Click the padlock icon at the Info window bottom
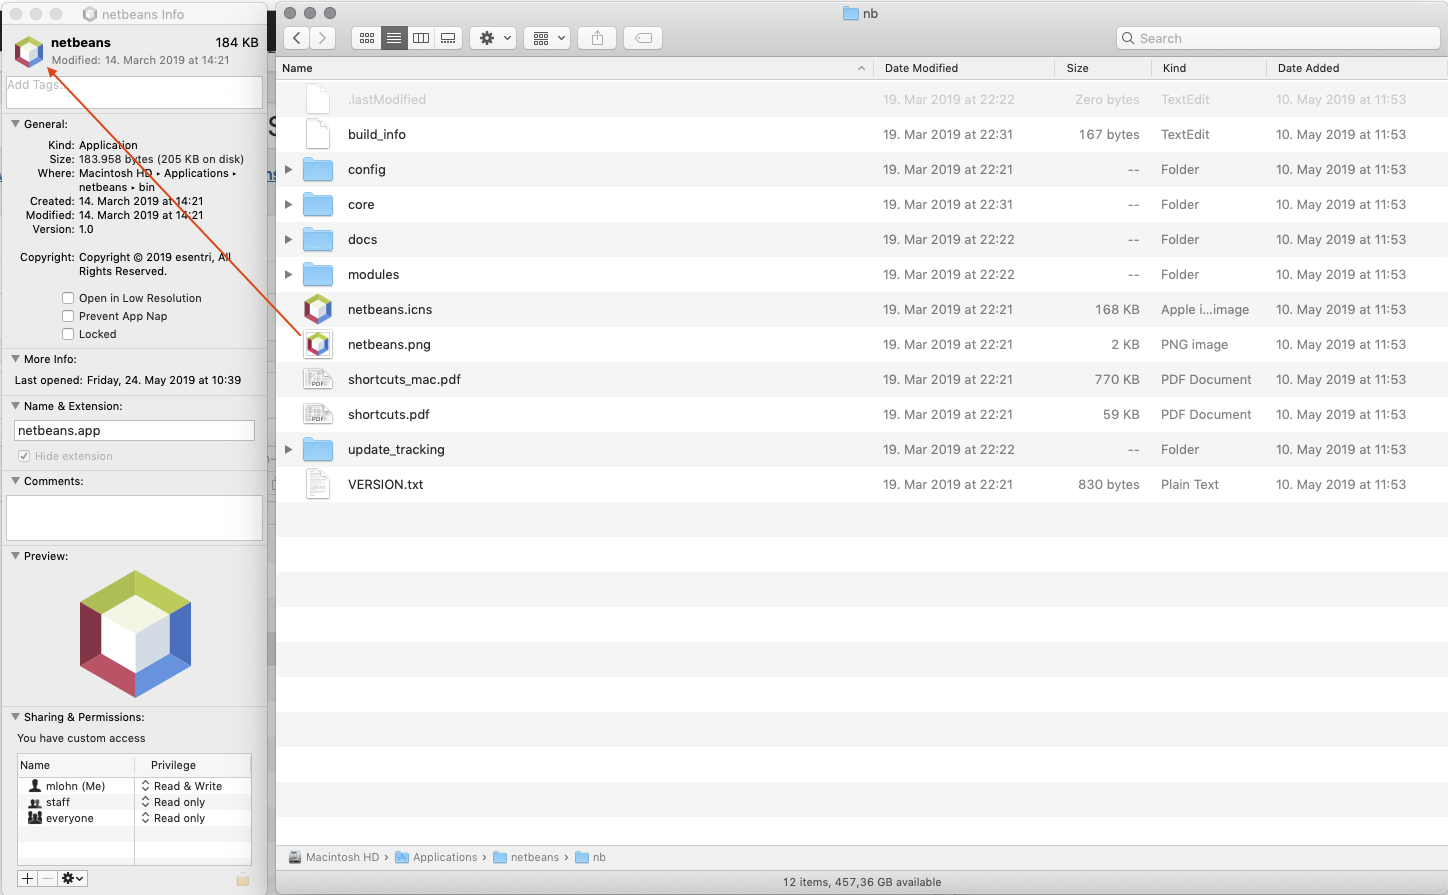The width and height of the screenshot is (1448, 895). (x=243, y=878)
